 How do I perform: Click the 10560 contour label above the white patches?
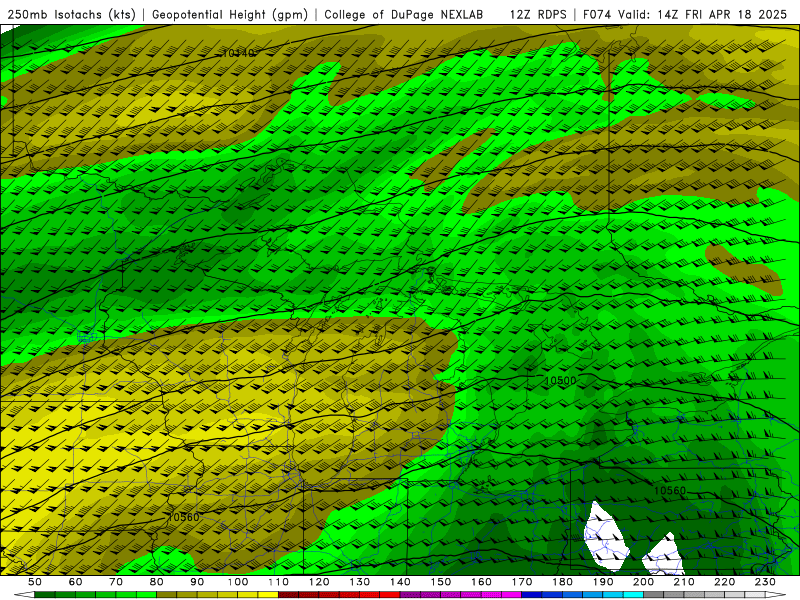click(670, 491)
